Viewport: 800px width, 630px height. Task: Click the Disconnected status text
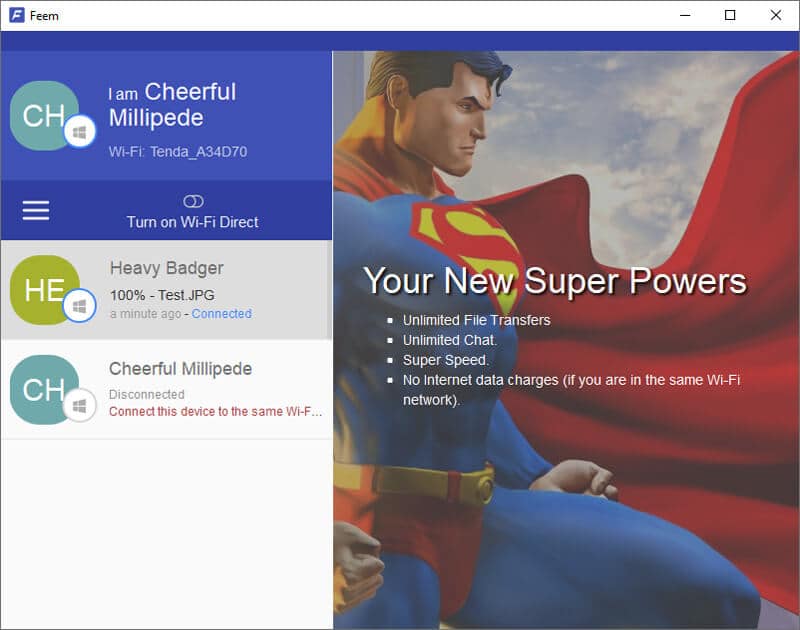coord(146,394)
